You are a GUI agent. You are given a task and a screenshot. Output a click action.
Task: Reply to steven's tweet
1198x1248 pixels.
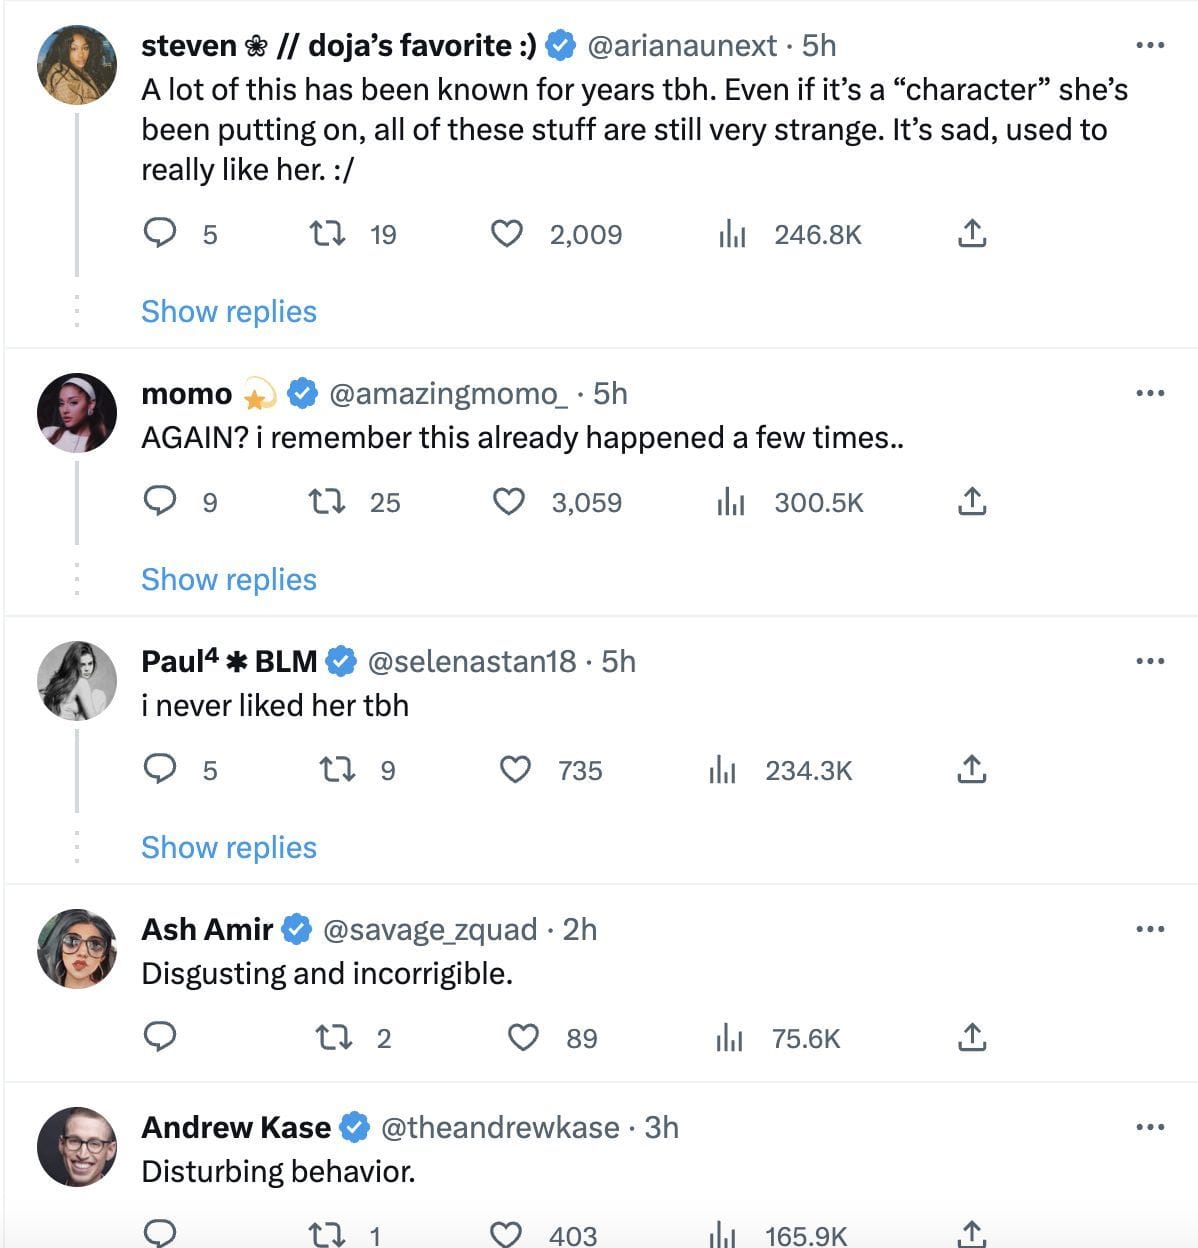pyautogui.click(x=162, y=234)
